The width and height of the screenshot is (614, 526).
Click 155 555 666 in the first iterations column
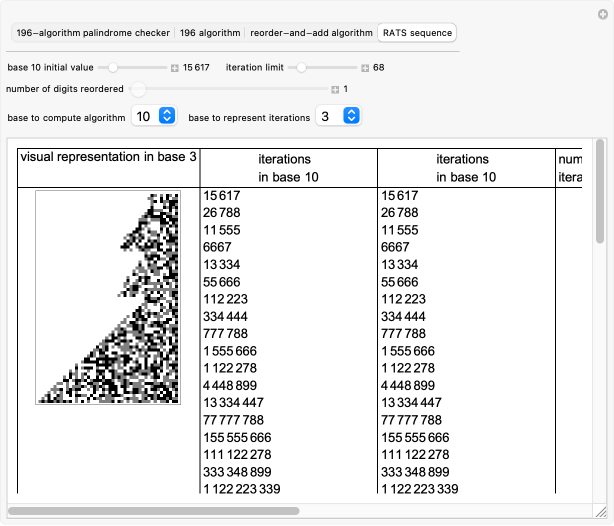(x=237, y=437)
